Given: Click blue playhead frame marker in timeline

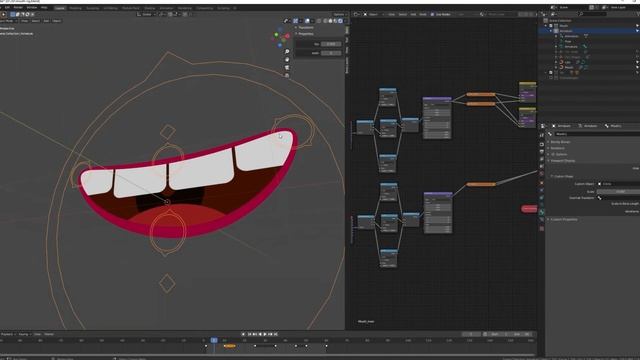Looking at the screenshot, I should coord(214,340).
